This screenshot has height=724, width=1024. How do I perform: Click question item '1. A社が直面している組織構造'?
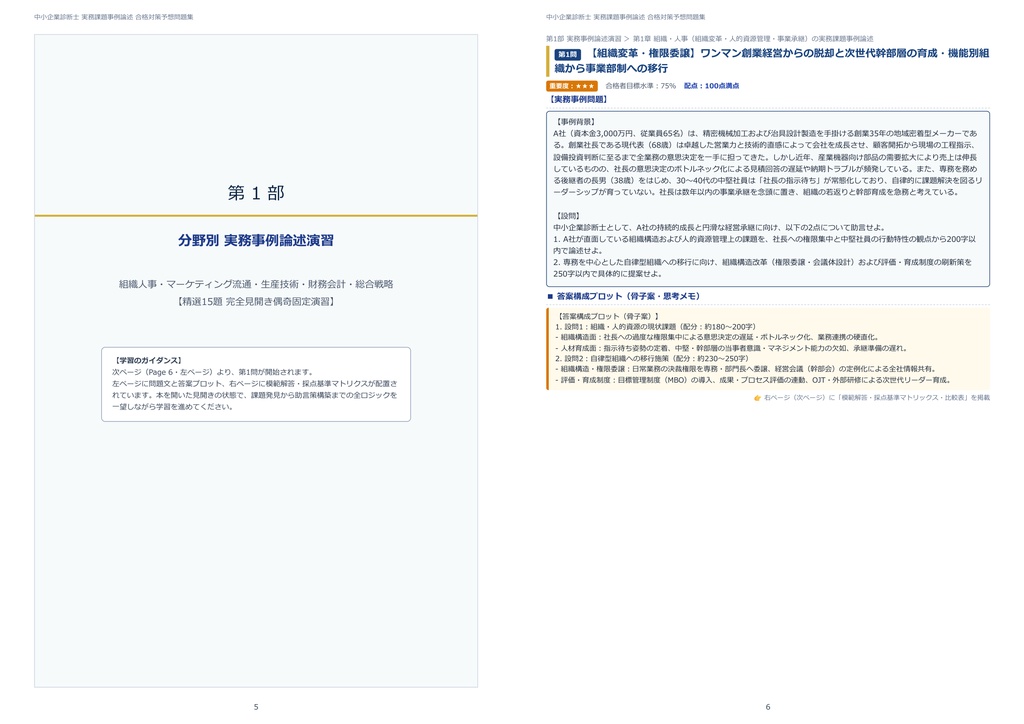tap(765, 245)
